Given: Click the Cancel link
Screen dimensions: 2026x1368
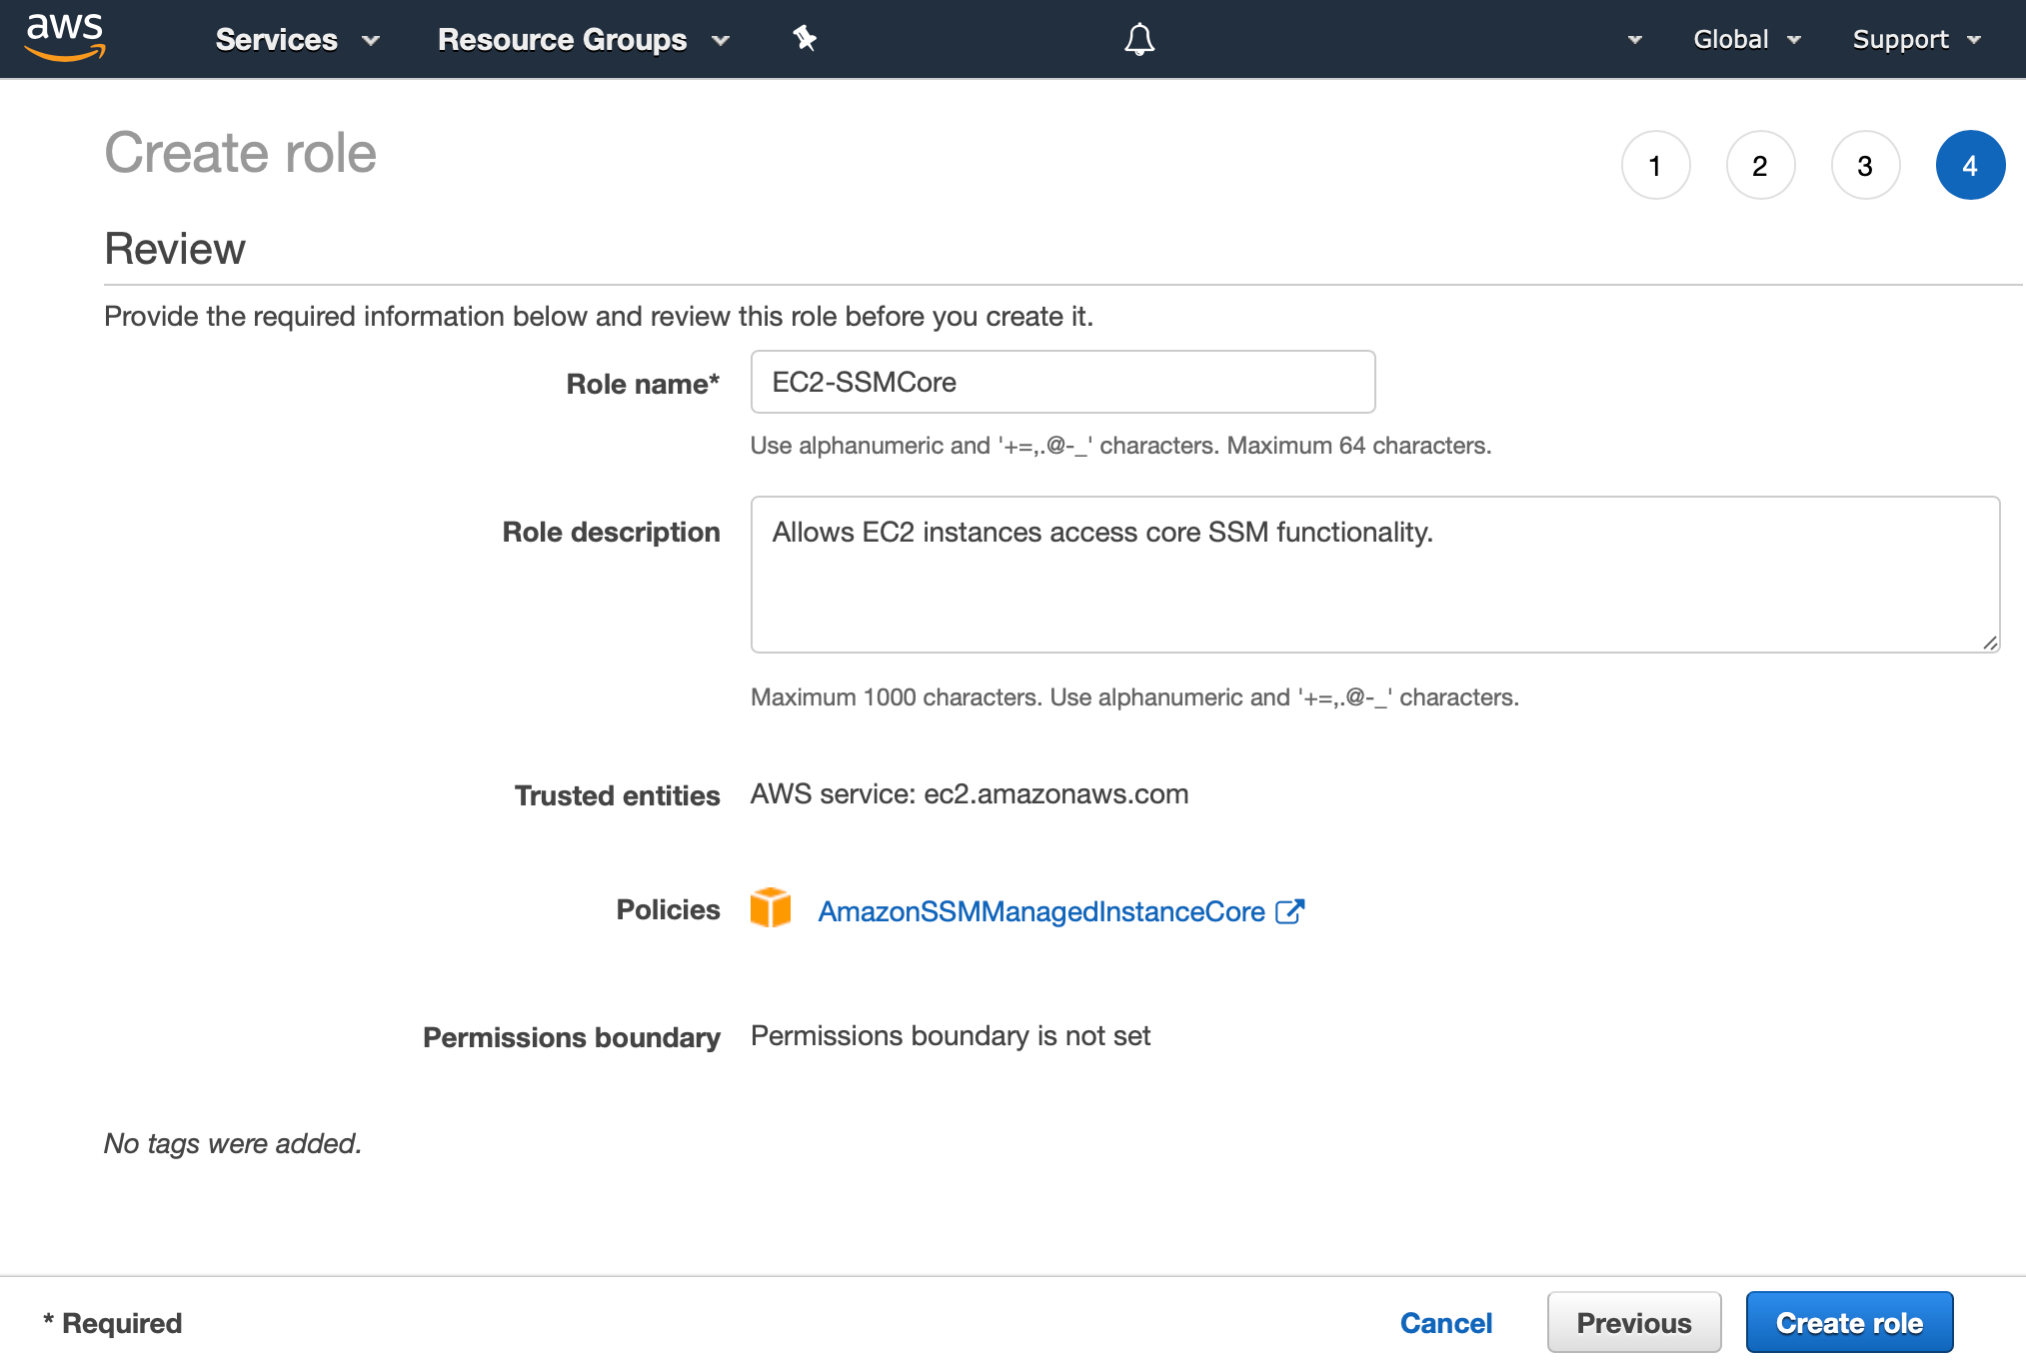Looking at the screenshot, I should point(1446,1322).
